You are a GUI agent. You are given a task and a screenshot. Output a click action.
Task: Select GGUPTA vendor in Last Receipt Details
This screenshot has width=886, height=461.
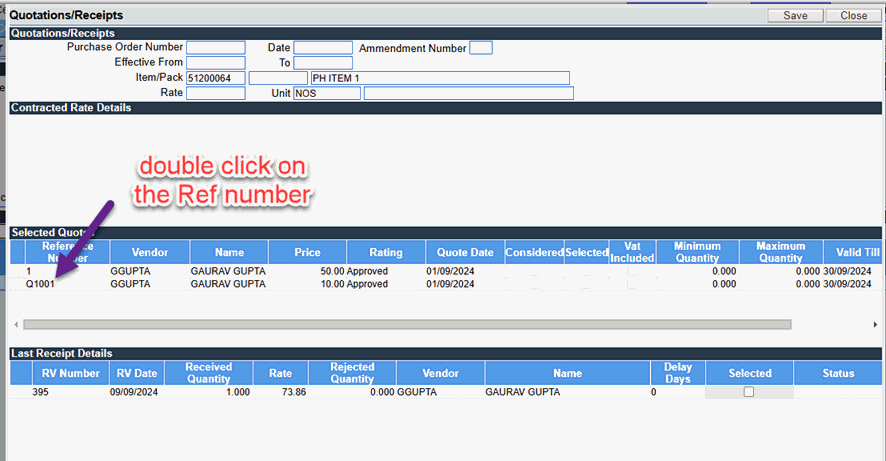click(417, 392)
